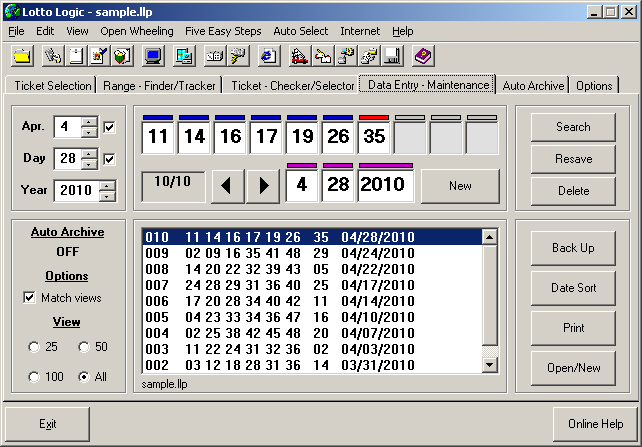The width and height of the screenshot is (642, 447).
Task: Switch to the Ticket Selection tab
Action: tap(51, 86)
